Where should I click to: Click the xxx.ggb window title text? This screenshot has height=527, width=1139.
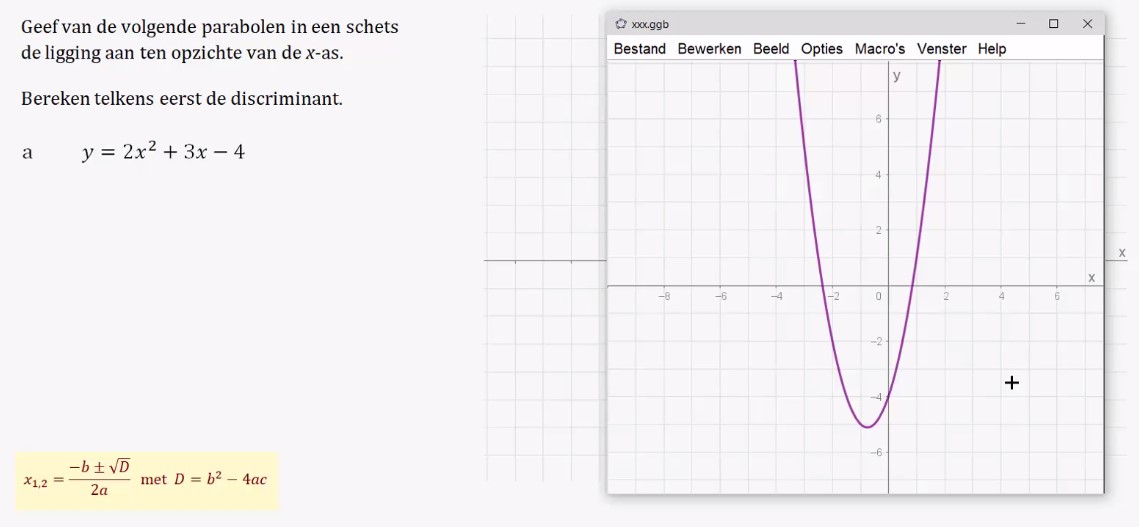click(x=650, y=24)
